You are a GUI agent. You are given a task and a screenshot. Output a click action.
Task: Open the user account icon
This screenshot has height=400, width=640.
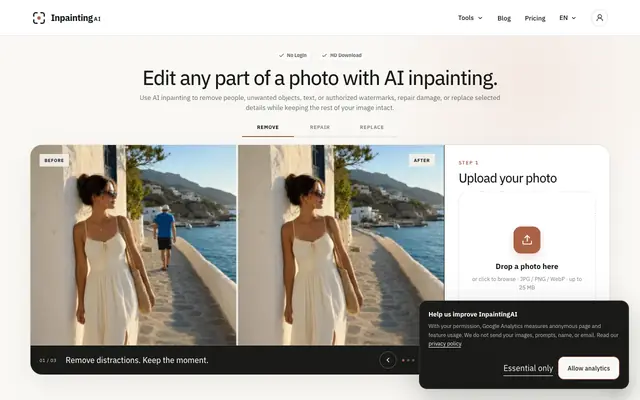tap(599, 18)
